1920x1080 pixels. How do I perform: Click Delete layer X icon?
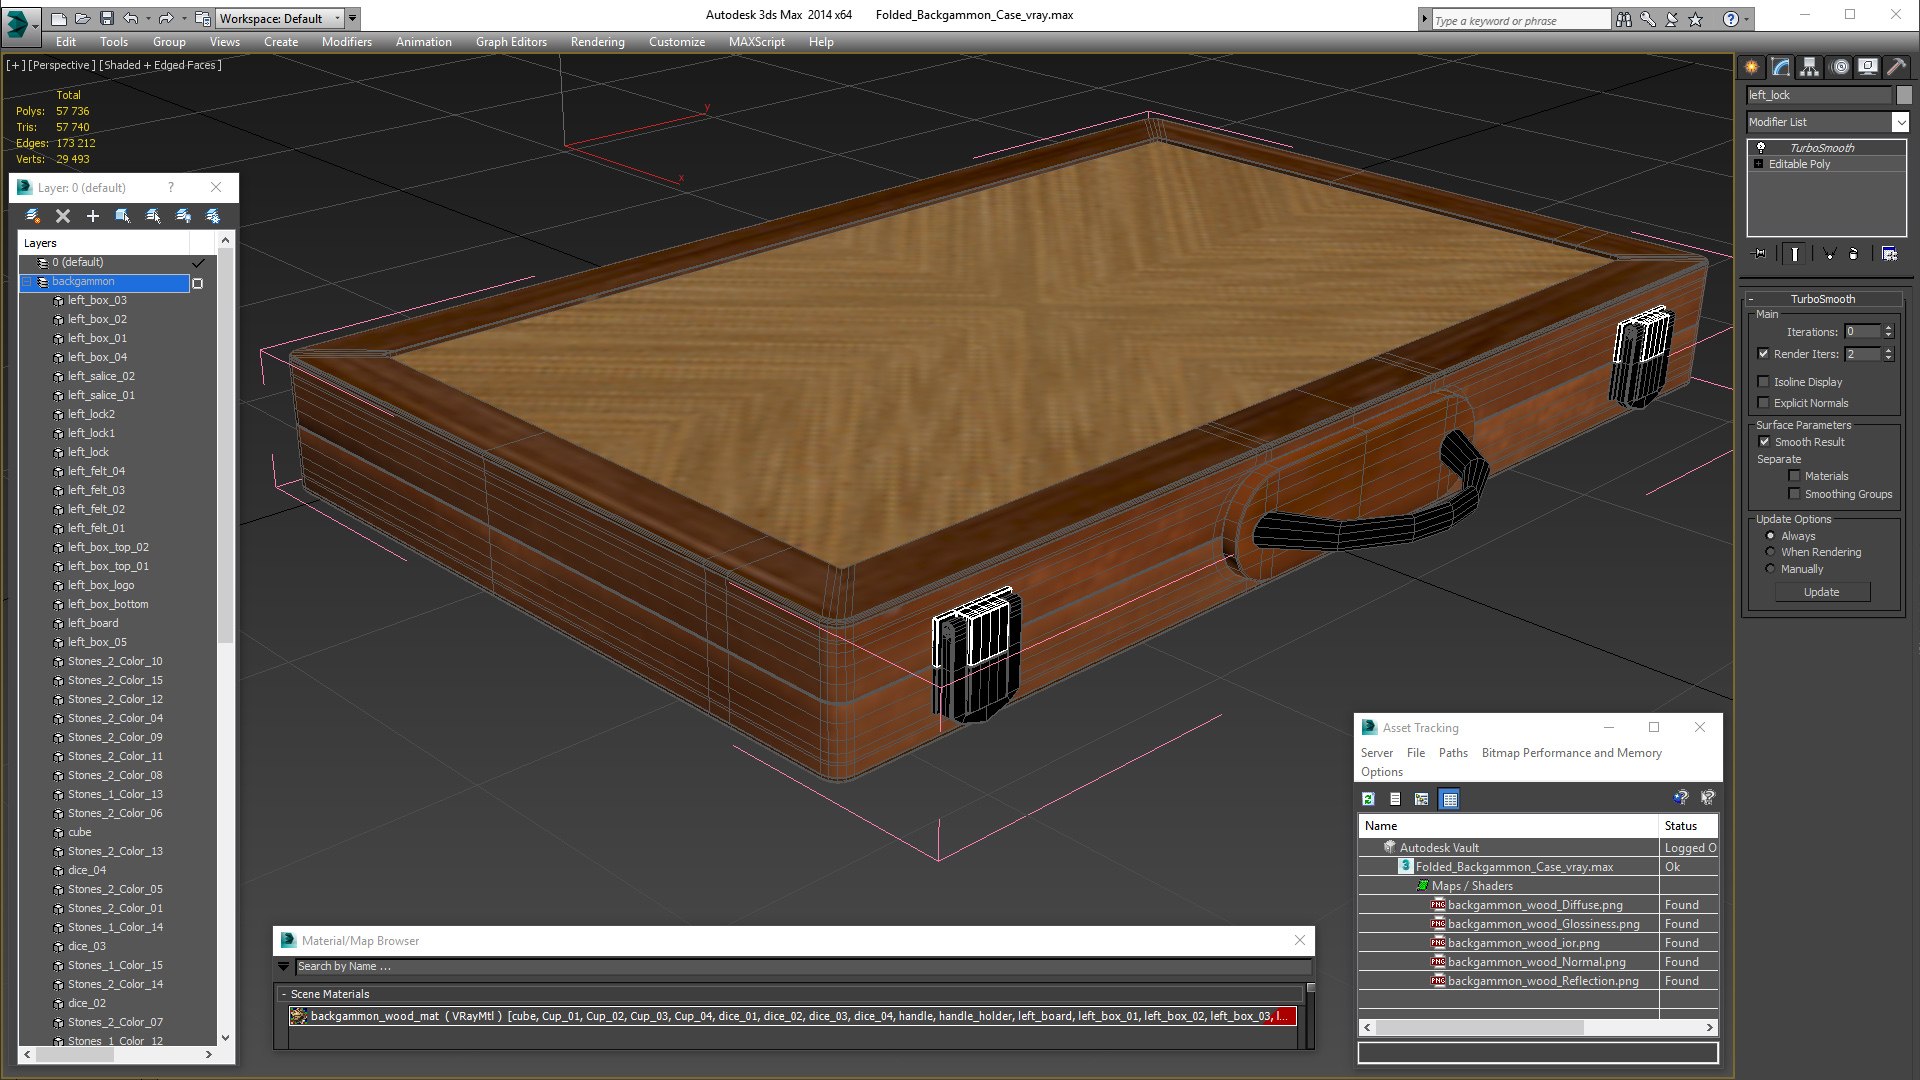coord(63,216)
